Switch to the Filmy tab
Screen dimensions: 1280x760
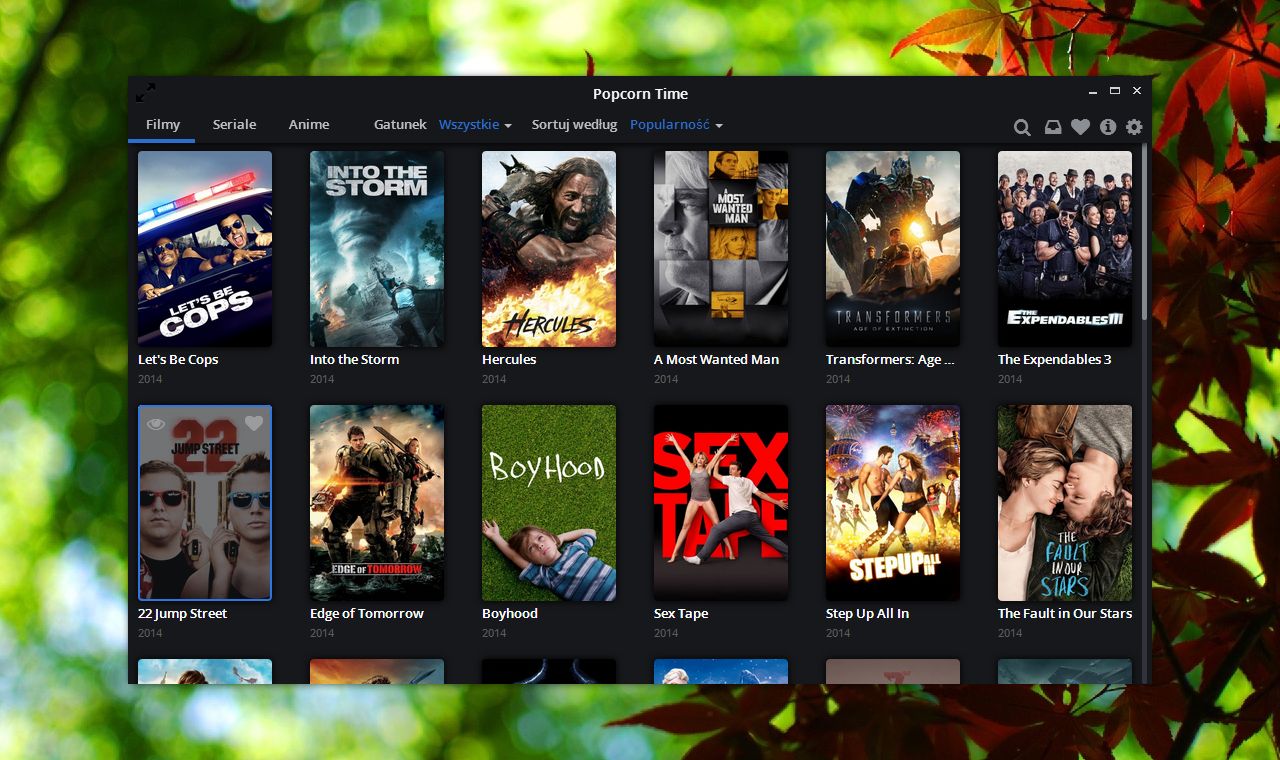163,125
